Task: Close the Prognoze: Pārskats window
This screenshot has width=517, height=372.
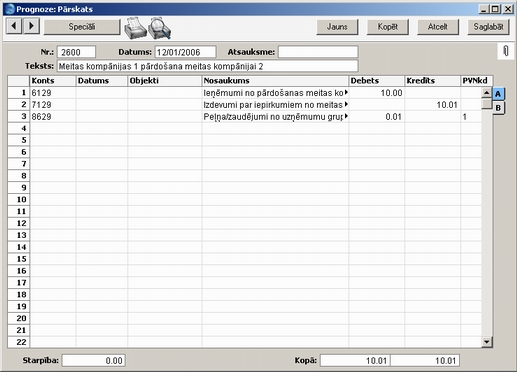Action: click(x=508, y=9)
